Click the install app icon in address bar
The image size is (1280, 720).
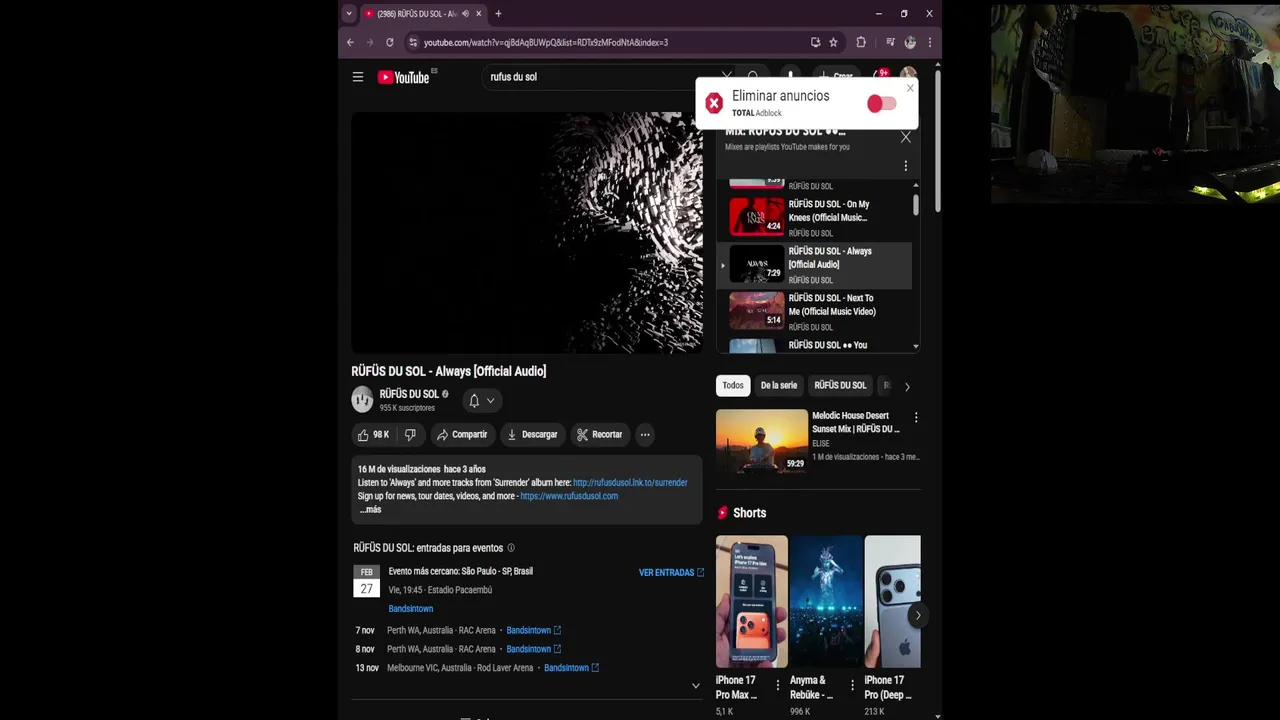[x=815, y=42]
